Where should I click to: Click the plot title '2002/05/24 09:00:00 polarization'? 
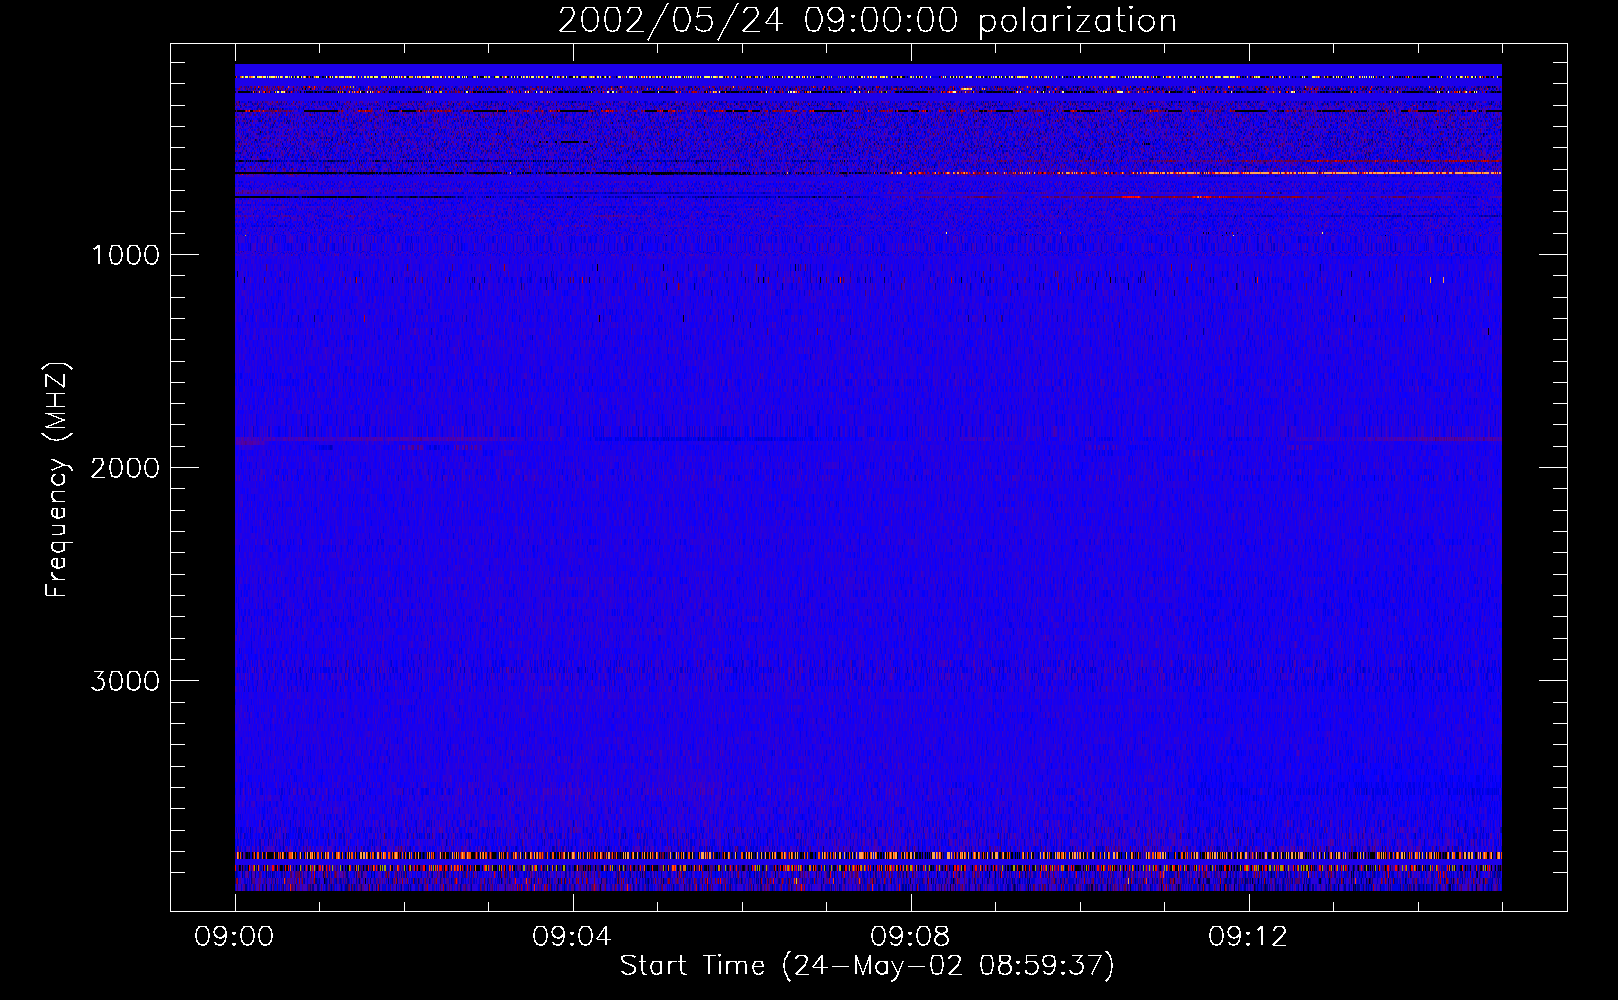[x=867, y=21]
